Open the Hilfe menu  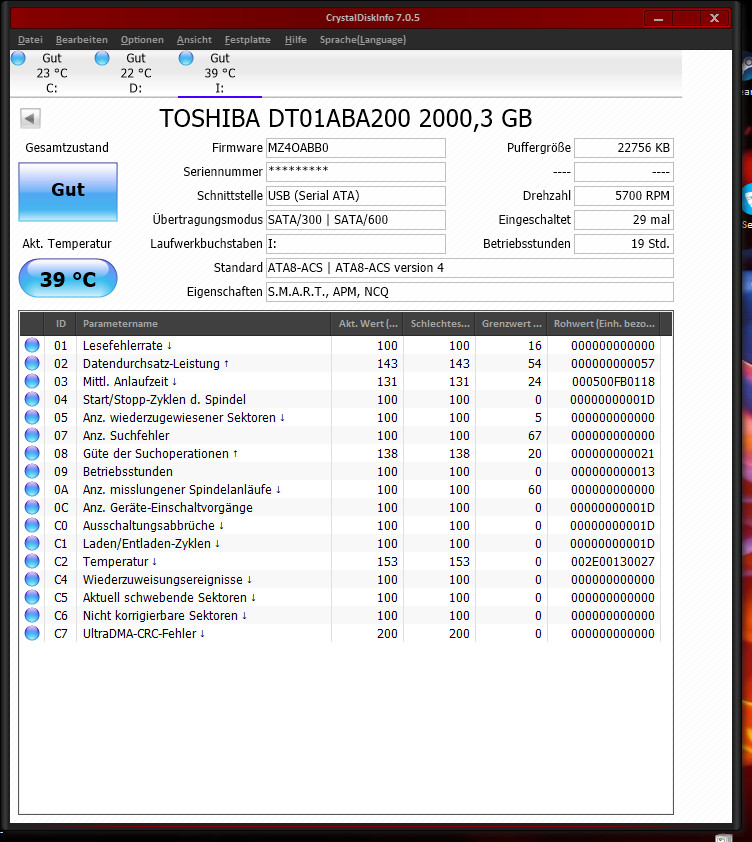[x=295, y=40]
